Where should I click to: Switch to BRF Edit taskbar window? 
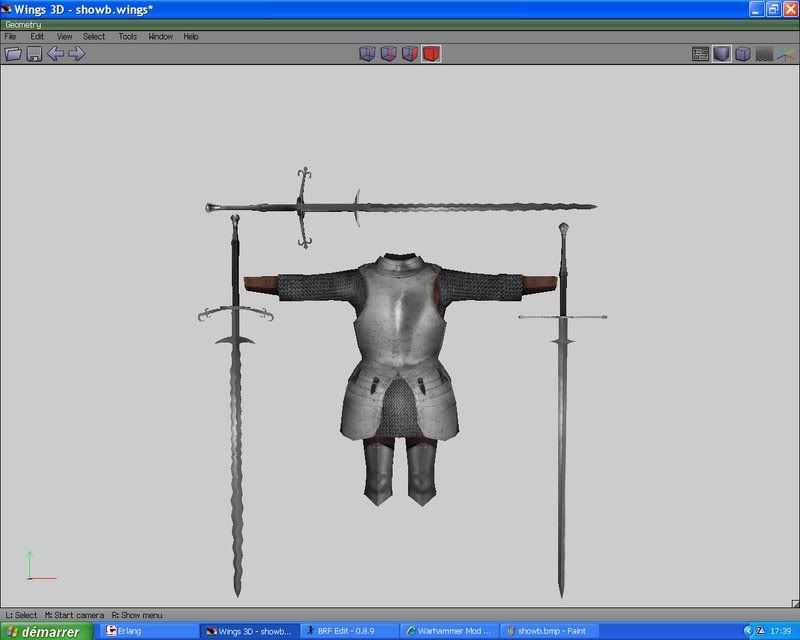[x=349, y=631]
